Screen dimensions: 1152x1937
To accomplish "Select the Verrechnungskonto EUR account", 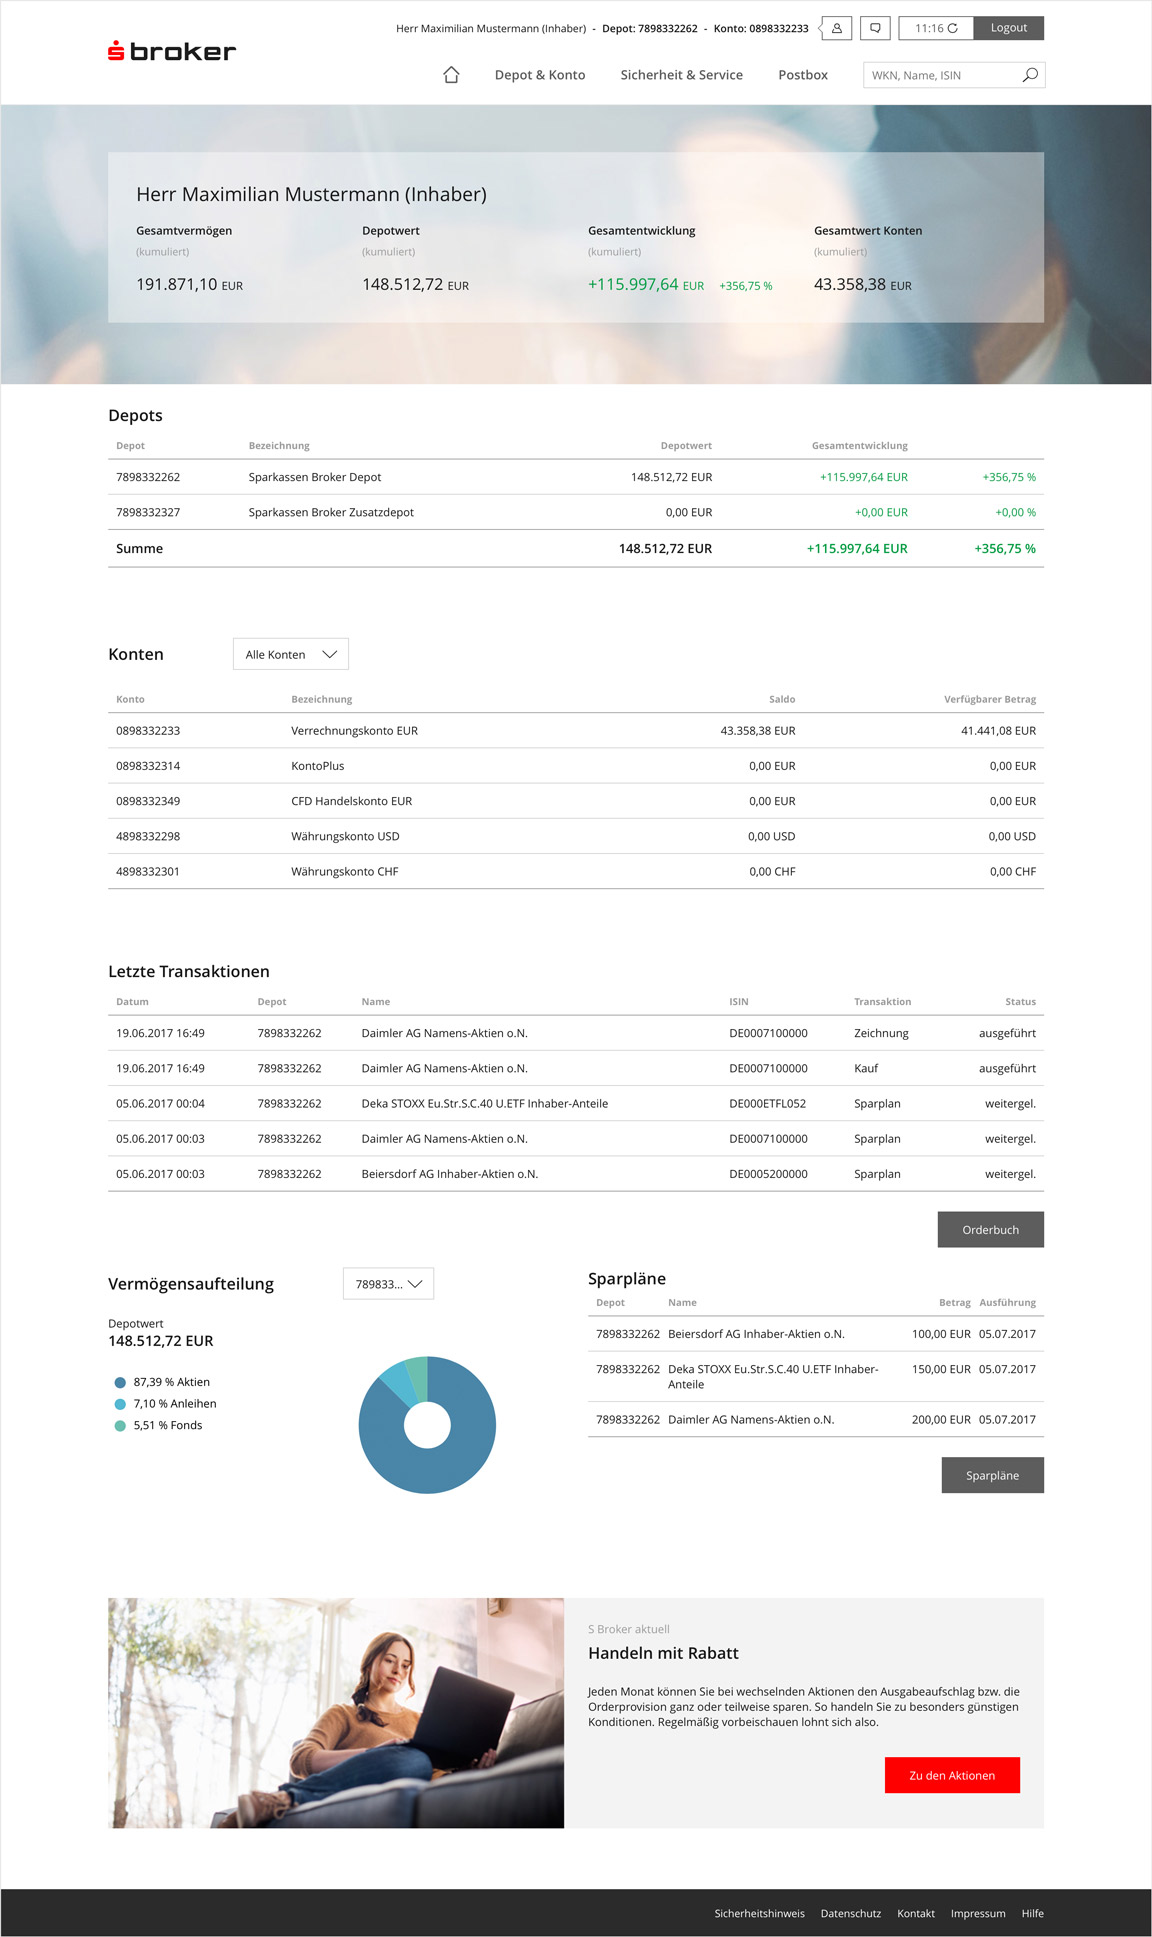I will pos(355,731).
